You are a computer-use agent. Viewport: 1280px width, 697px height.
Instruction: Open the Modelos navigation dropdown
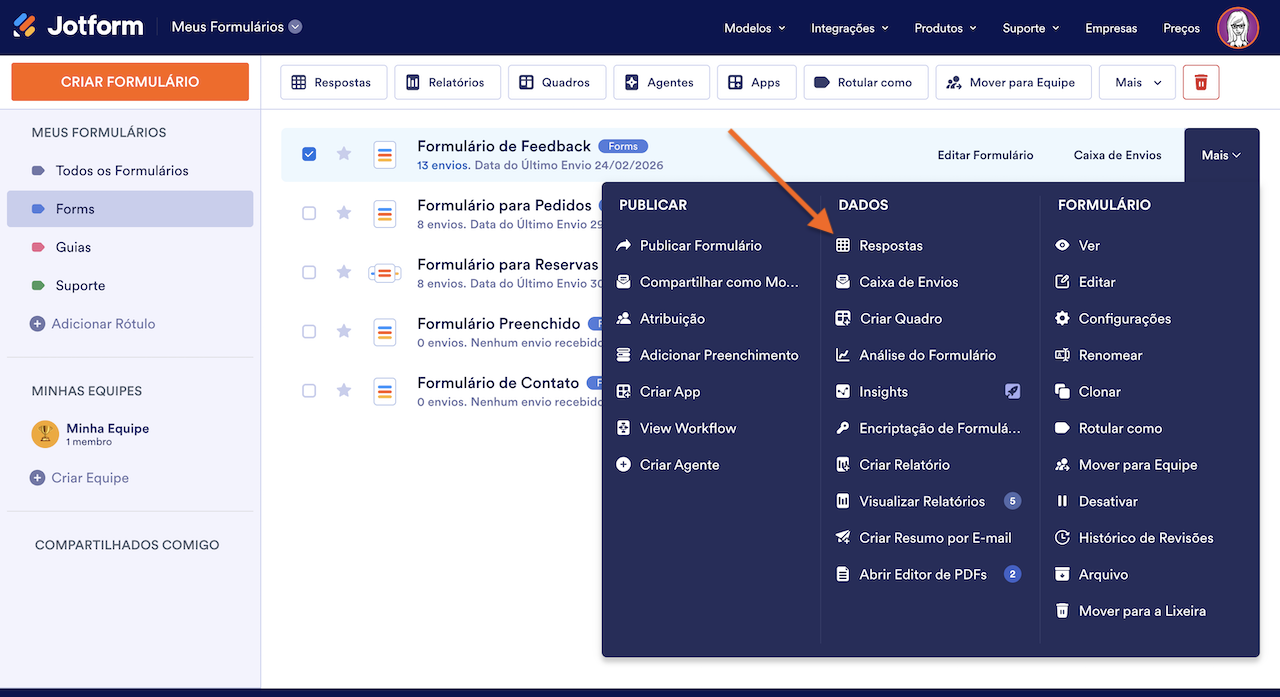[x=755, y=28]
